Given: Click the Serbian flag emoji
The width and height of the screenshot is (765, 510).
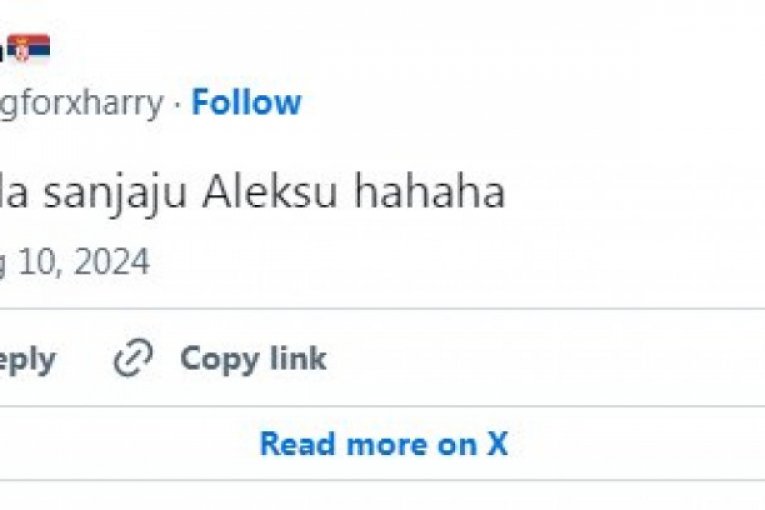Looking at the screenshot, I should click(29, 48).
